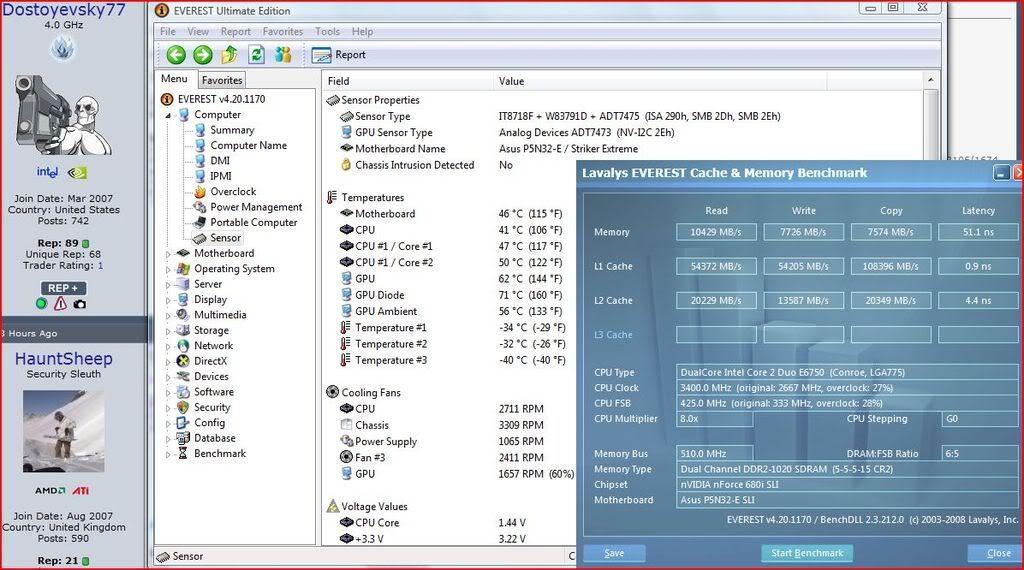Image resolution: width=1024 pixels, height=570 pixels.
Task: Click the Config tree icon
Action: (x=184, y=423)
